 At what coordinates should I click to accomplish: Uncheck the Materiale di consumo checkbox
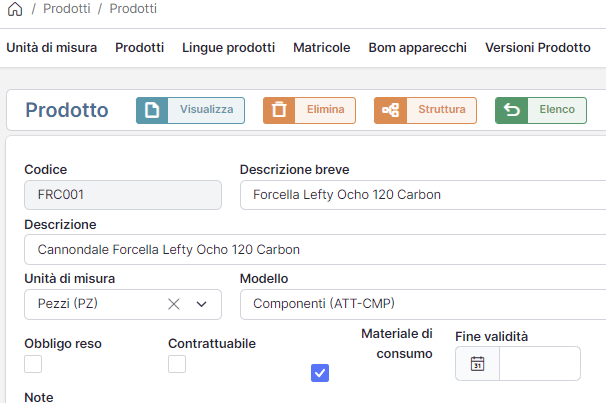[320, 373]
